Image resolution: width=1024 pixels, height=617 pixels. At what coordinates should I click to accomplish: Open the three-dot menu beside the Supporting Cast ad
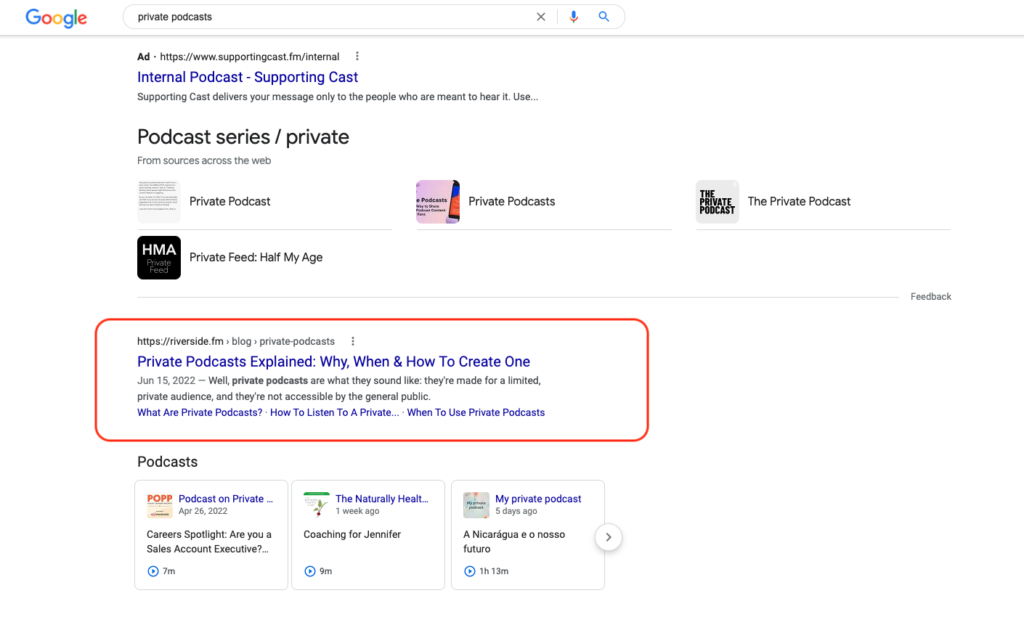tap(357, 56)
